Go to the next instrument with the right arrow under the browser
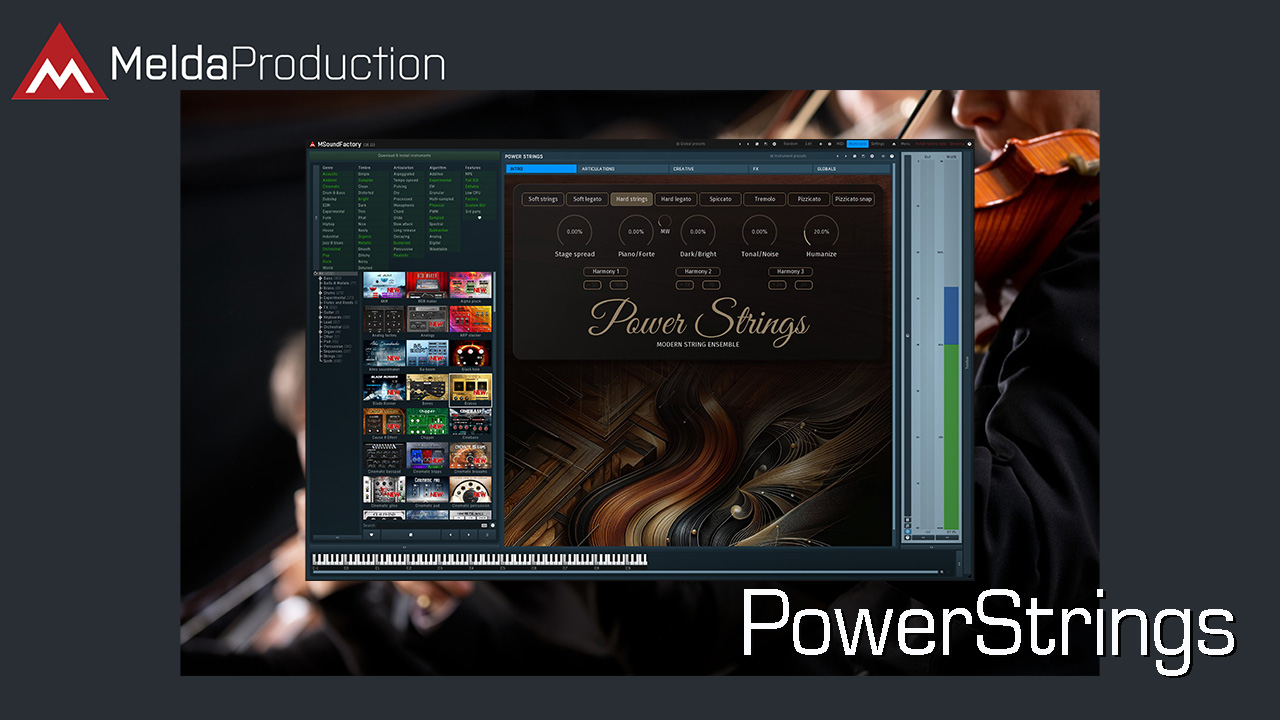Viewport: 1280px width, 720px height. (468, 535)
